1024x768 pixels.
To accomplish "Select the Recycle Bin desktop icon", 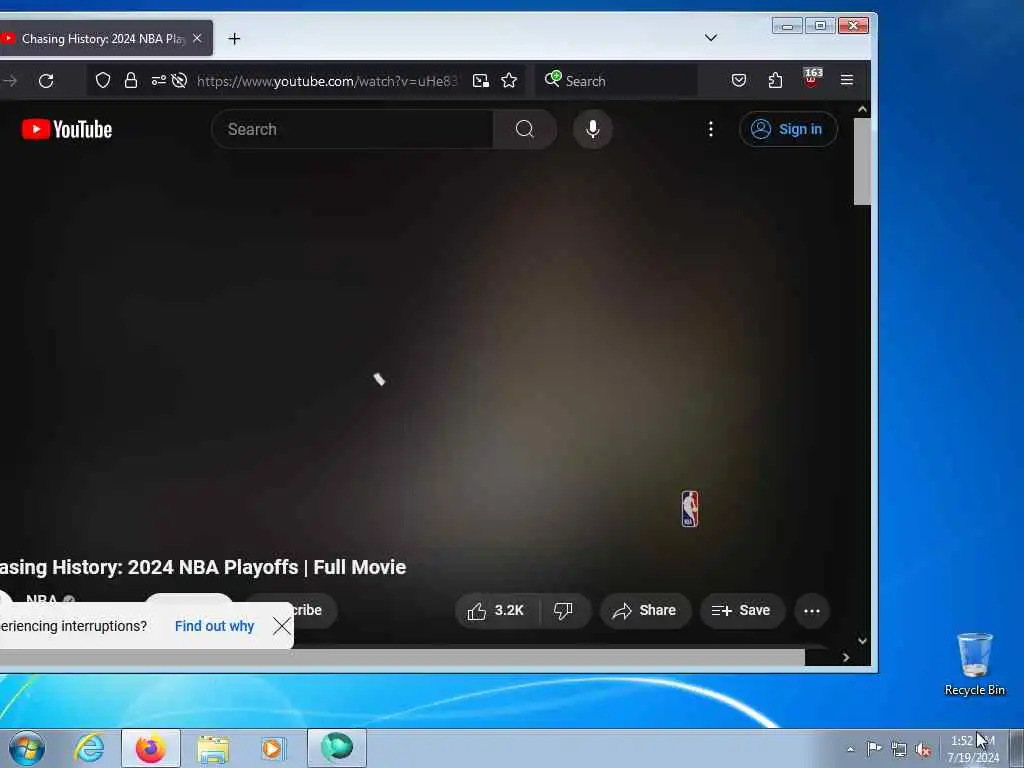I will [974, 664].
